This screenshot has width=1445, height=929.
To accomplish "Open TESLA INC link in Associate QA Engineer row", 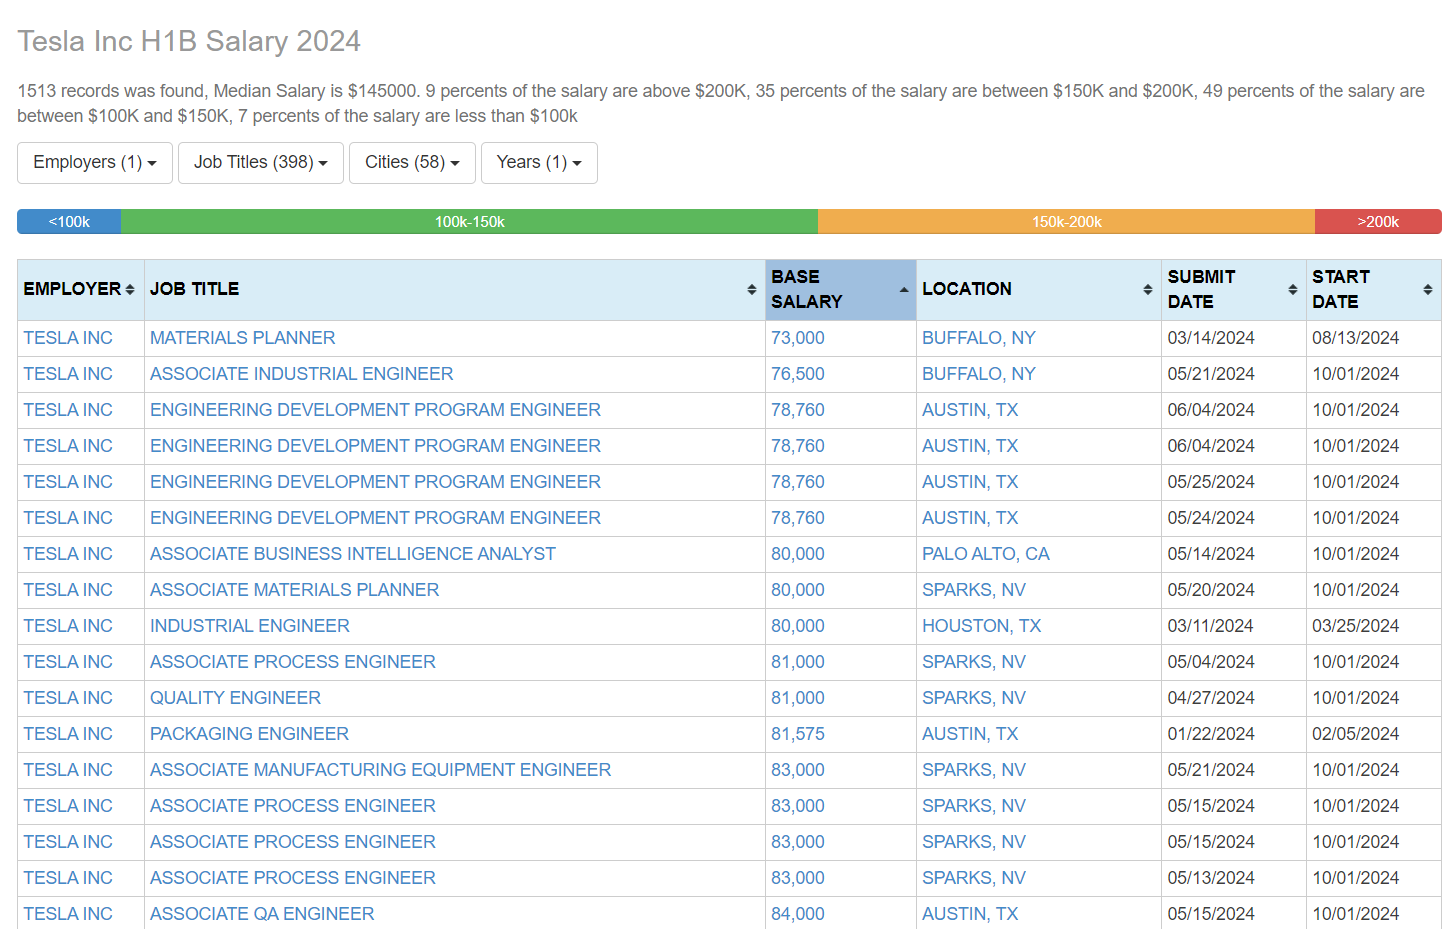I will 68,914.
